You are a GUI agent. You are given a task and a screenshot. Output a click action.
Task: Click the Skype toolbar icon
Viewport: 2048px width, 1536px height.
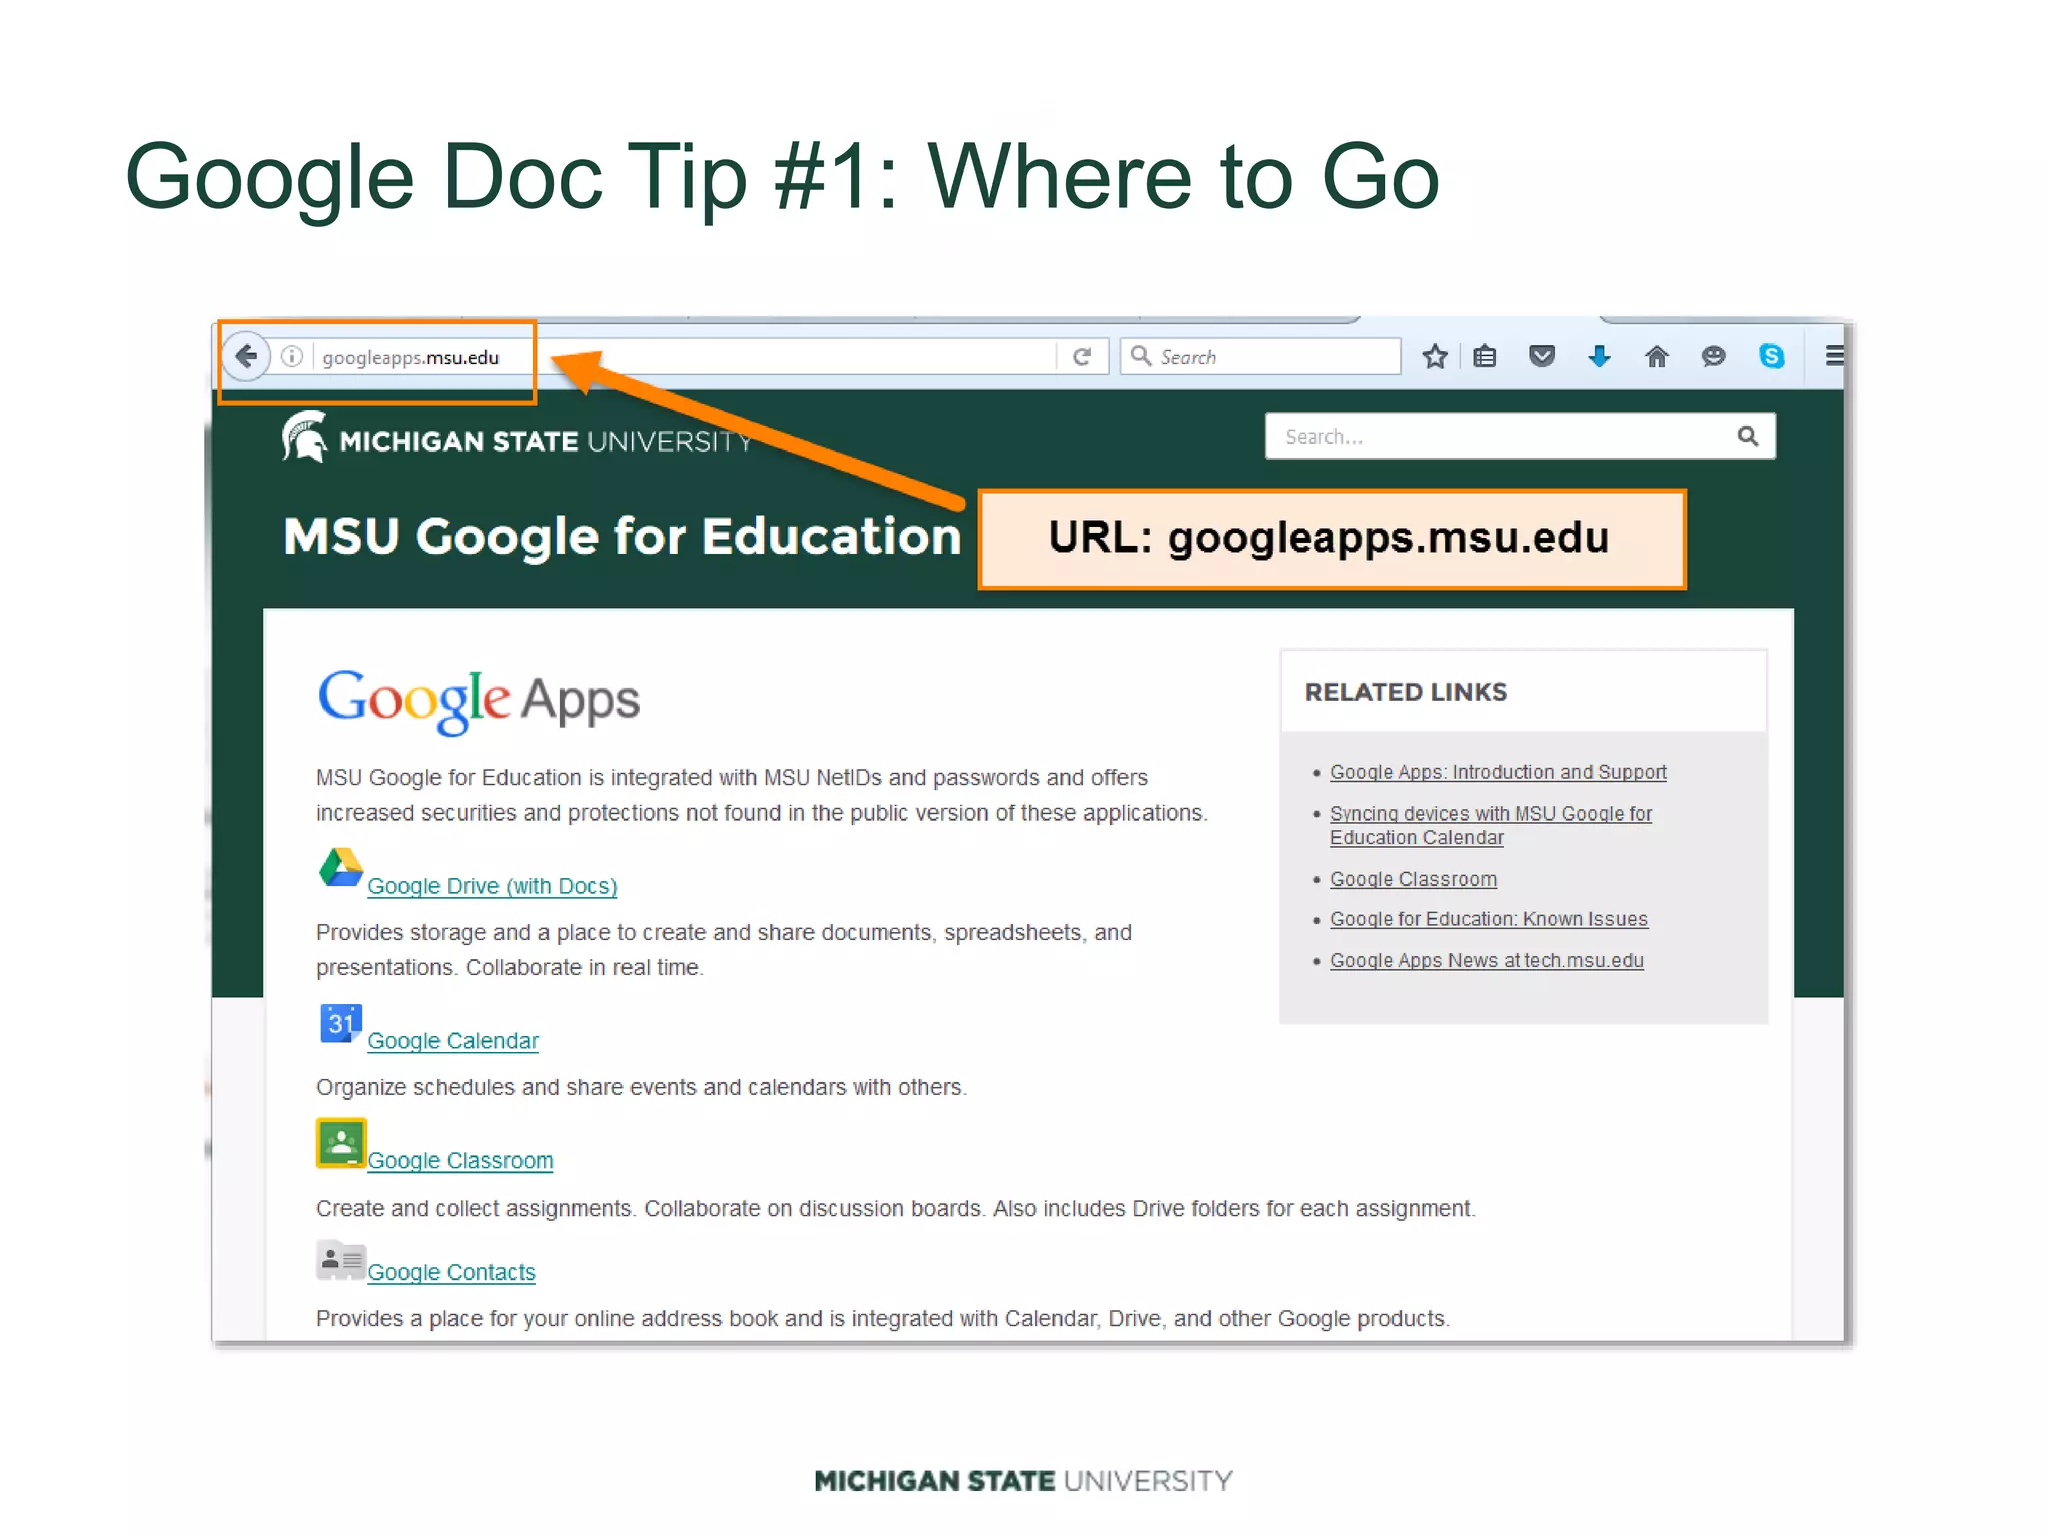tap(1772, 356)
